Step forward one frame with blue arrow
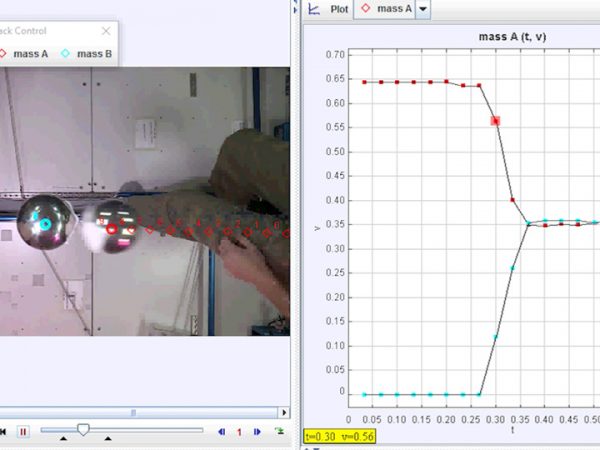Screen dimensions: 600x450 point(257,432)
